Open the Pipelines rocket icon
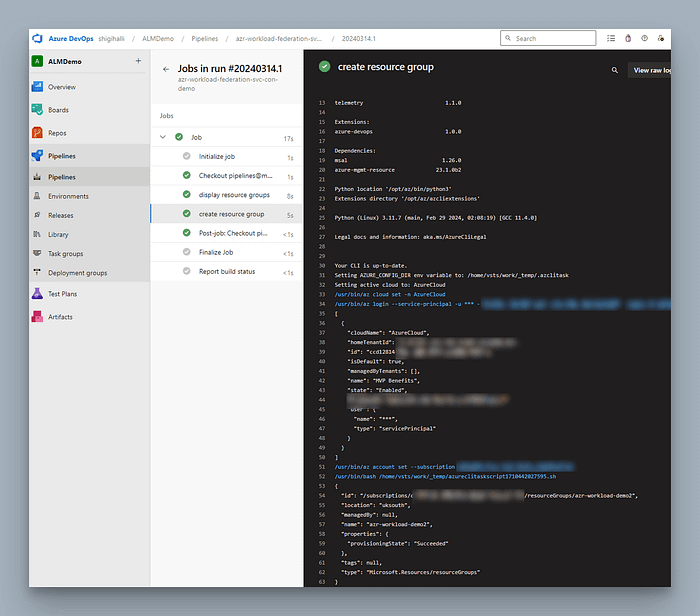The width and height of the screenshot is (700, 616). pos(38,156)
